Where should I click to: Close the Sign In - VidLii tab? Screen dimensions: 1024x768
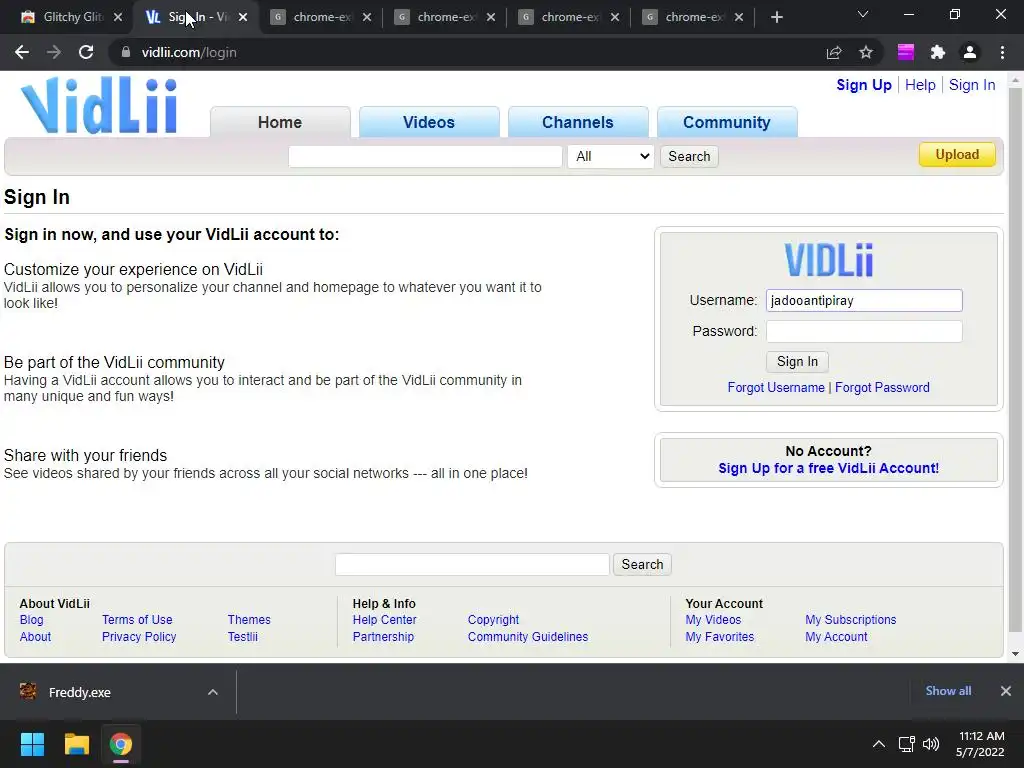[243, 17]
